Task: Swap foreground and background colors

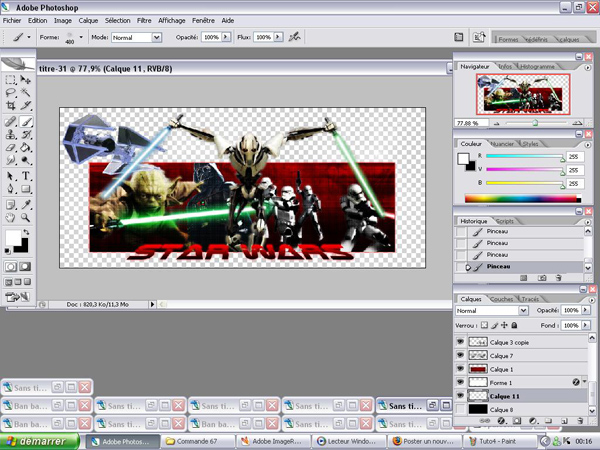Action: [26, 232]
